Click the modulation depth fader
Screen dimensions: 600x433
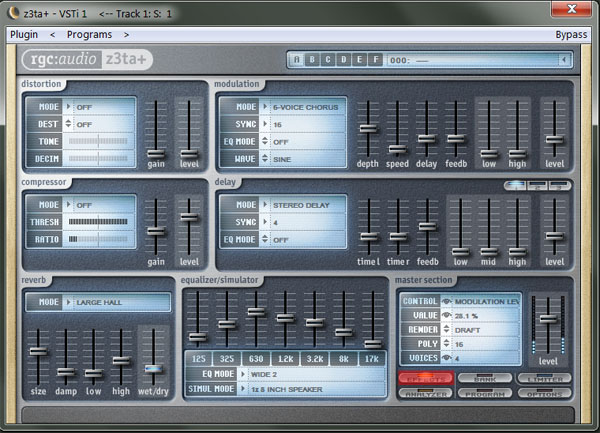[x=368, y=129]
